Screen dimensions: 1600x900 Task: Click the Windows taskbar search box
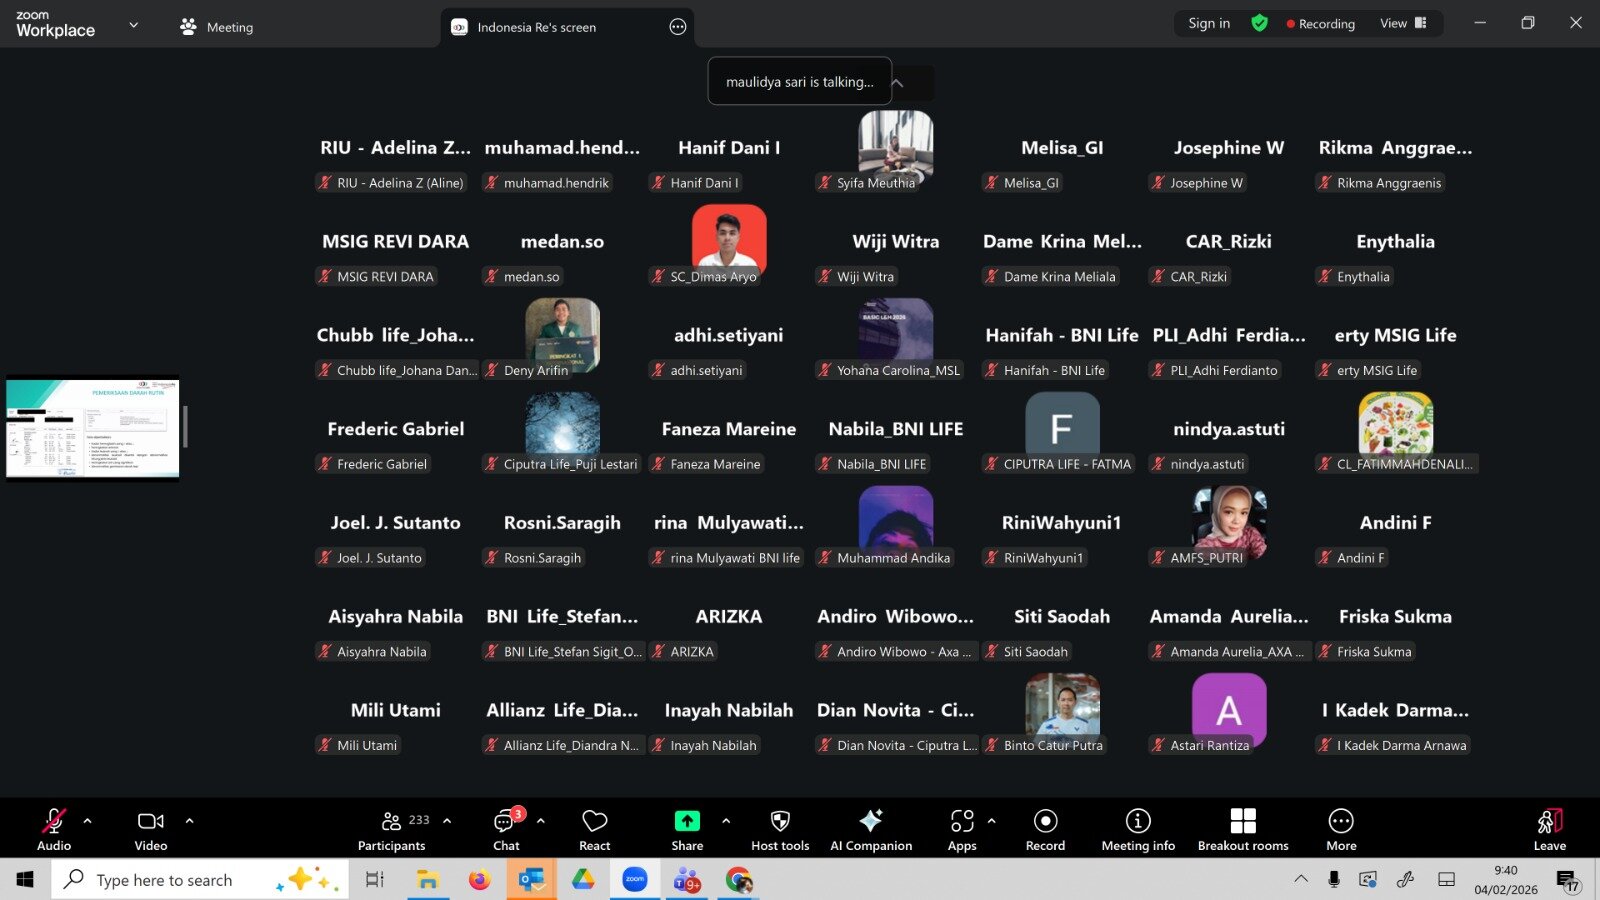[x=200, y=880]
